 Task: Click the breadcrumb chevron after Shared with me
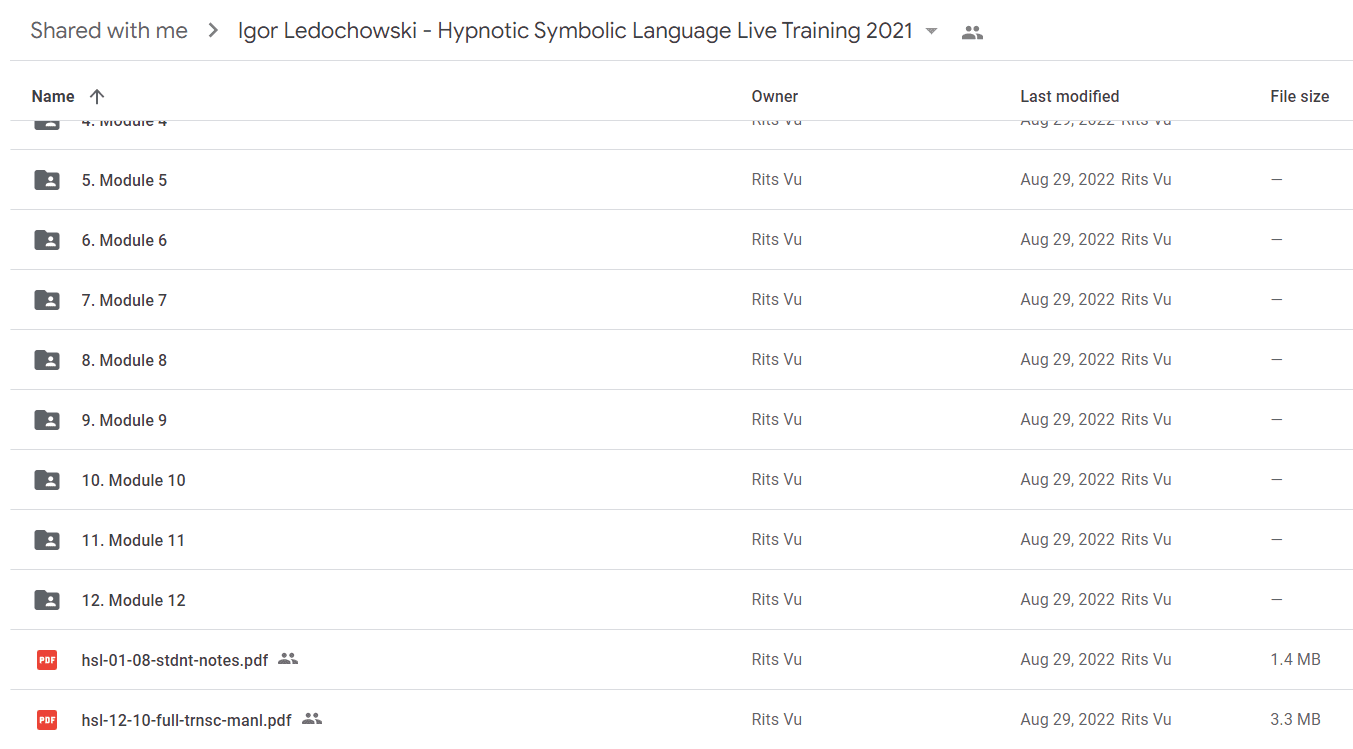(x=213, y=31)
